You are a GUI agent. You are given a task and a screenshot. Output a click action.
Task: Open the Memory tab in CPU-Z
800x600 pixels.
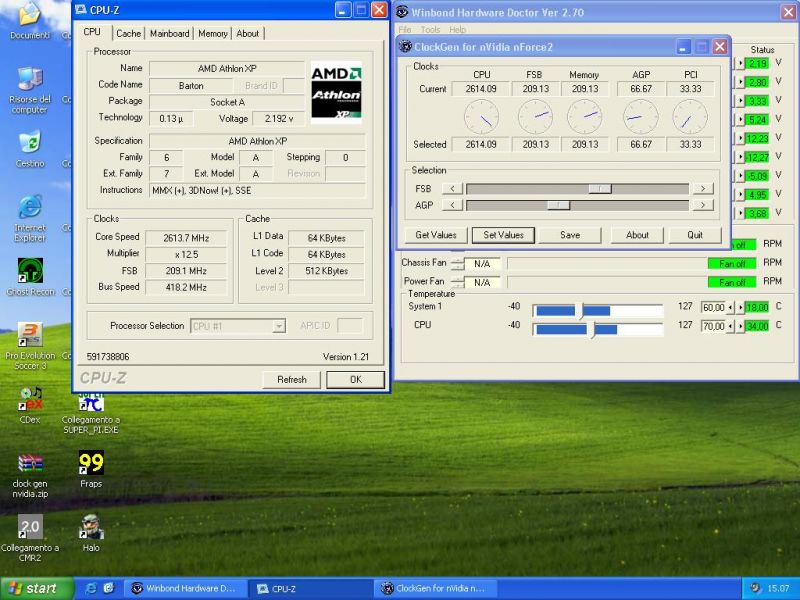(x=213, y=34)
